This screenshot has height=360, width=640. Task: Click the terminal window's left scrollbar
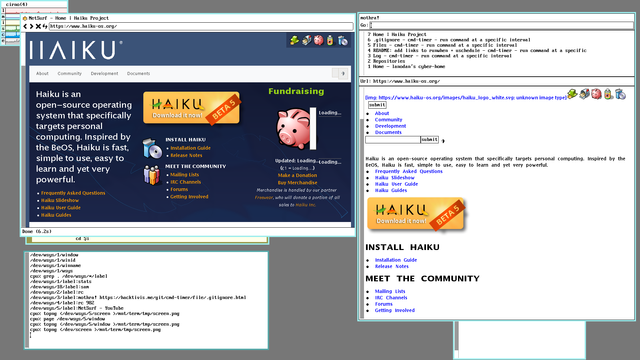coord(27,300)
